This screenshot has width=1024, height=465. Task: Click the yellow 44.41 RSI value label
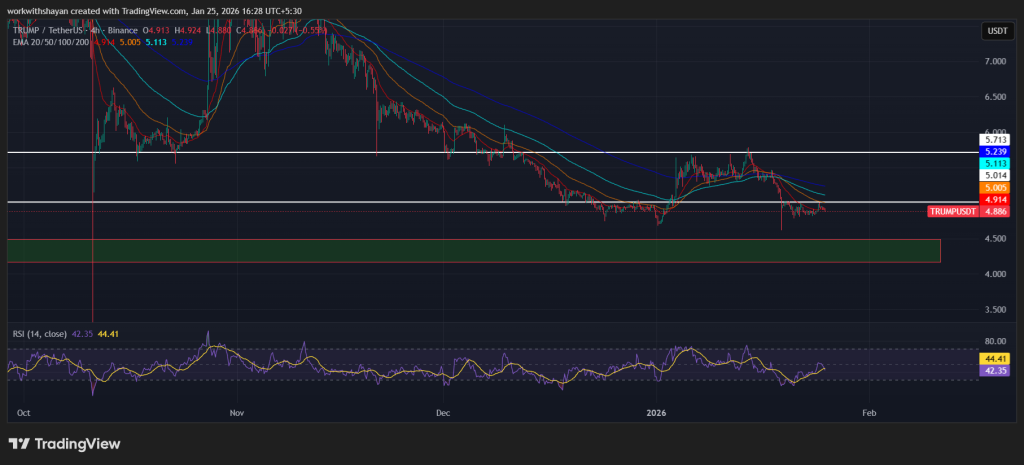[x=996, y=358]
